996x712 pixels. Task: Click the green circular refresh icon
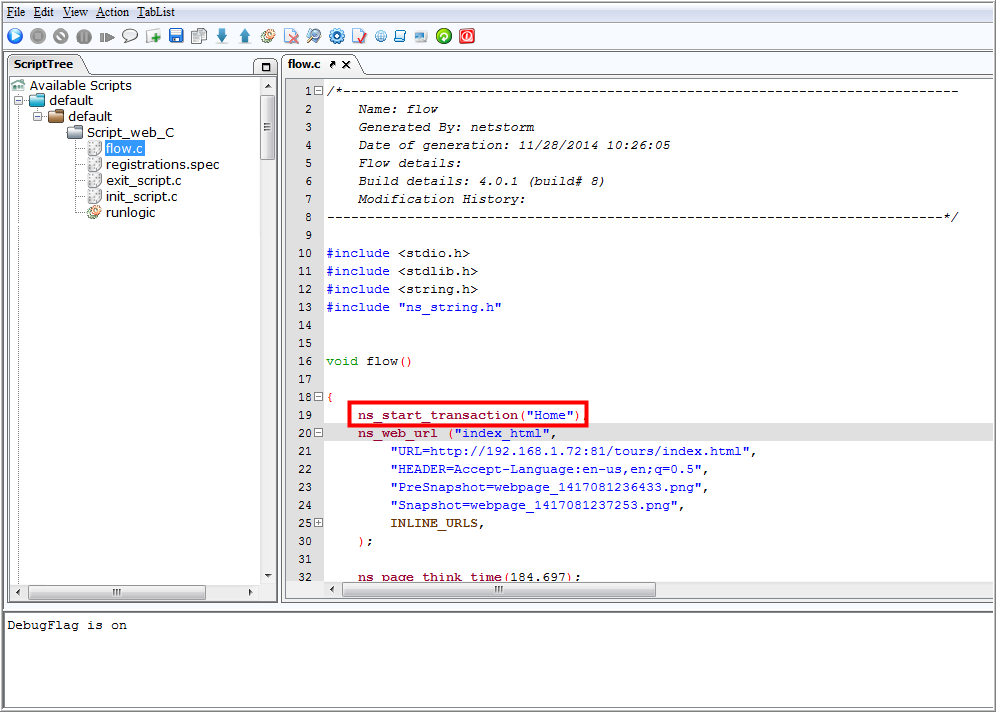click(444, 36)
